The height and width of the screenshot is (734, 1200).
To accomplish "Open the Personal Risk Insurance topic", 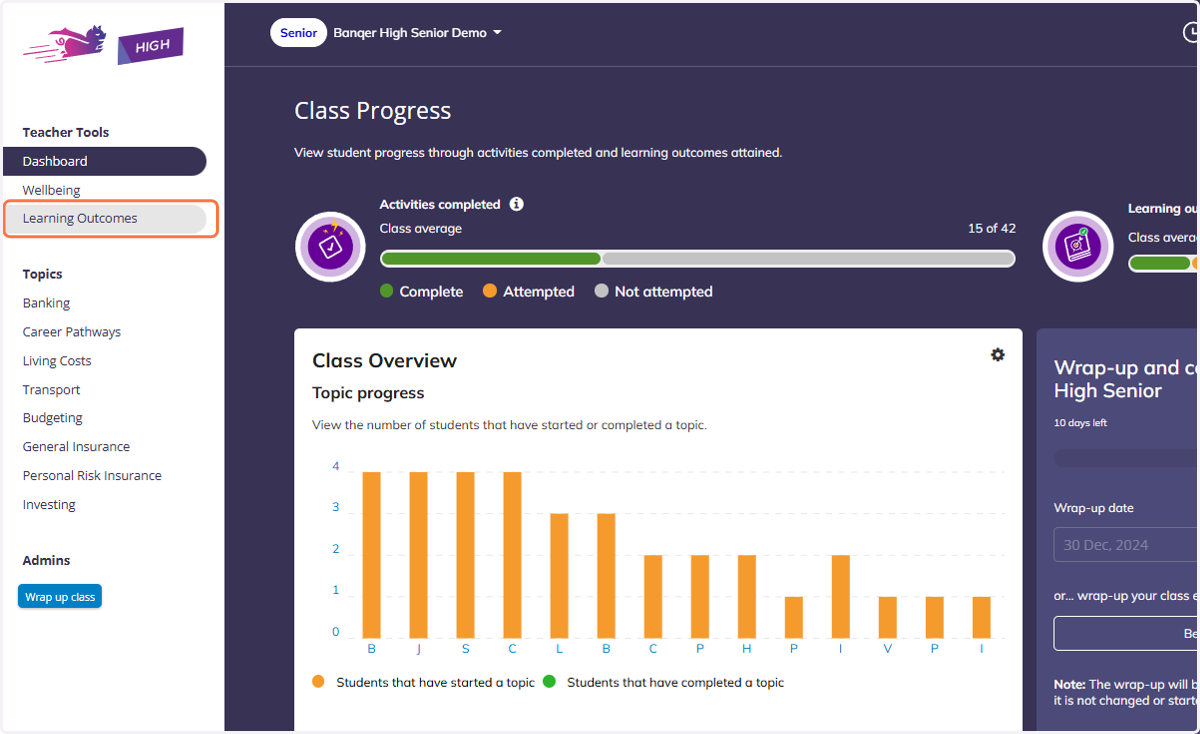I will [92, 476].
